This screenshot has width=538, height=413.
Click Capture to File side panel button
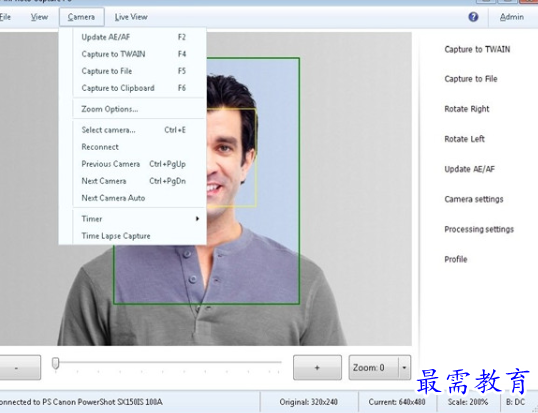471,79
